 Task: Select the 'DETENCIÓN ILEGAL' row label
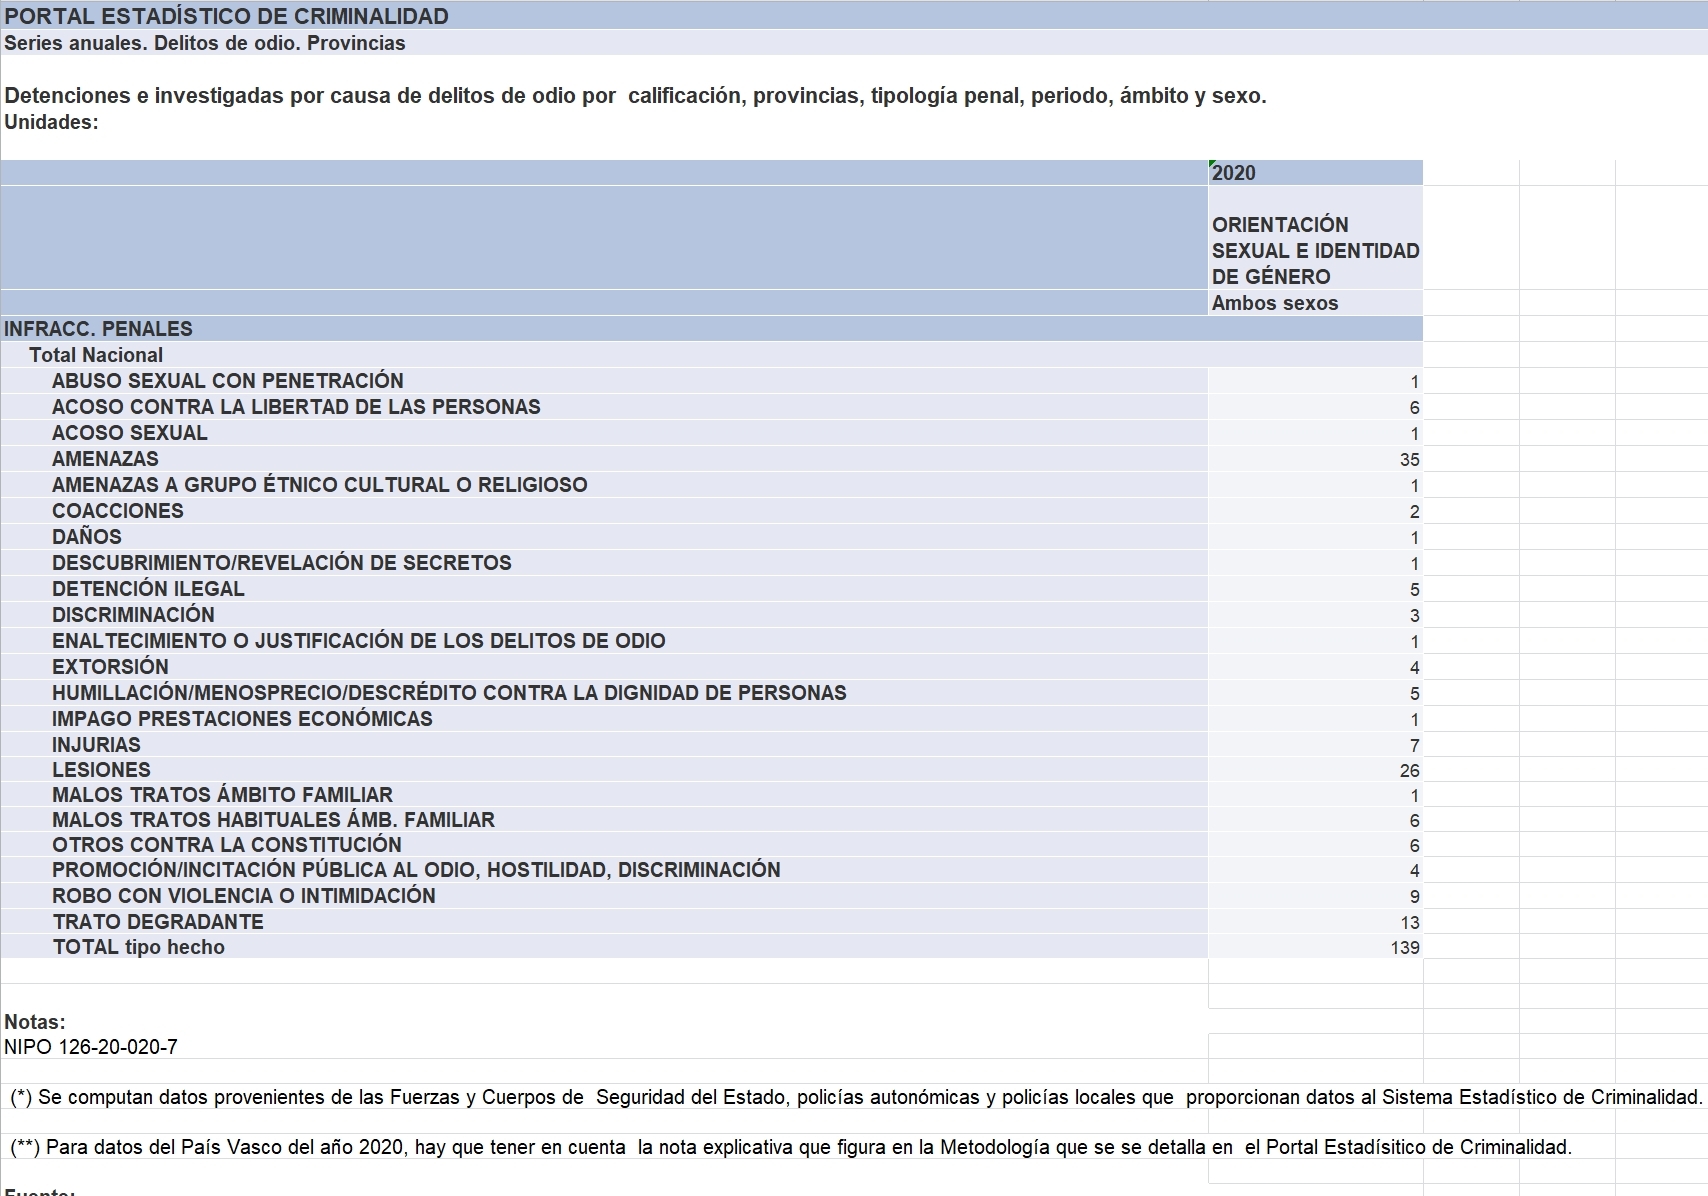[148, 589]
